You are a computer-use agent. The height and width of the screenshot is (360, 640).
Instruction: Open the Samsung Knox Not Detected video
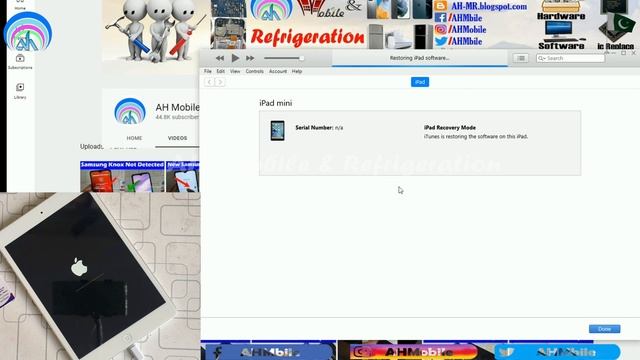122,176
